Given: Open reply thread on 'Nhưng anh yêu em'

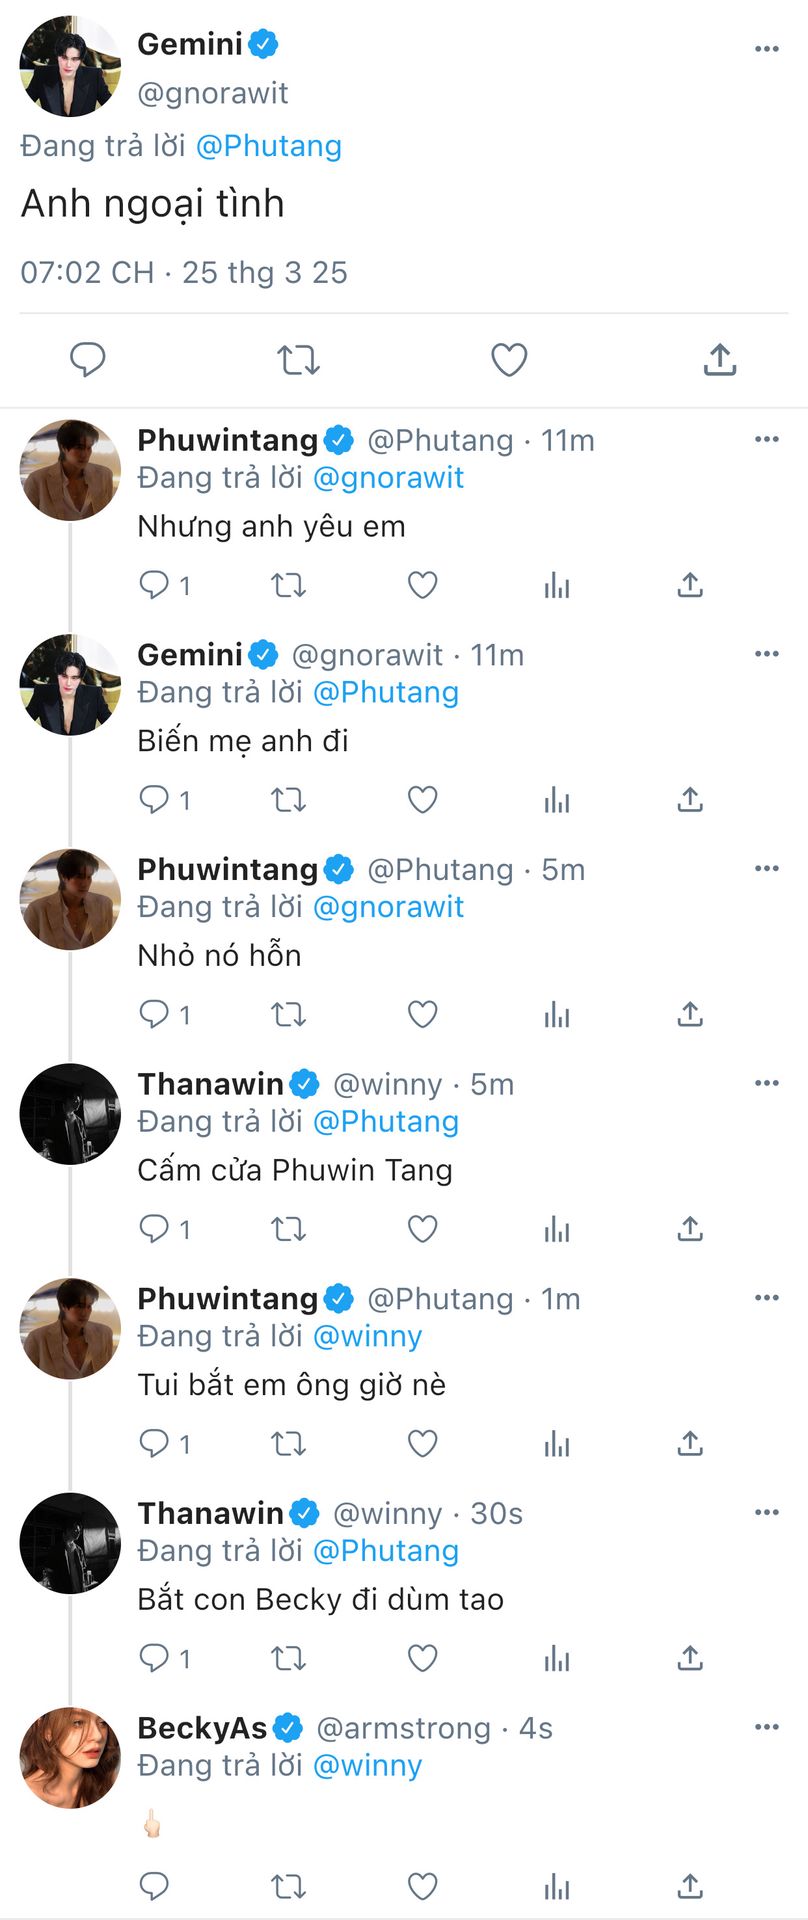Looking at the screenshot, I should 164,585.
